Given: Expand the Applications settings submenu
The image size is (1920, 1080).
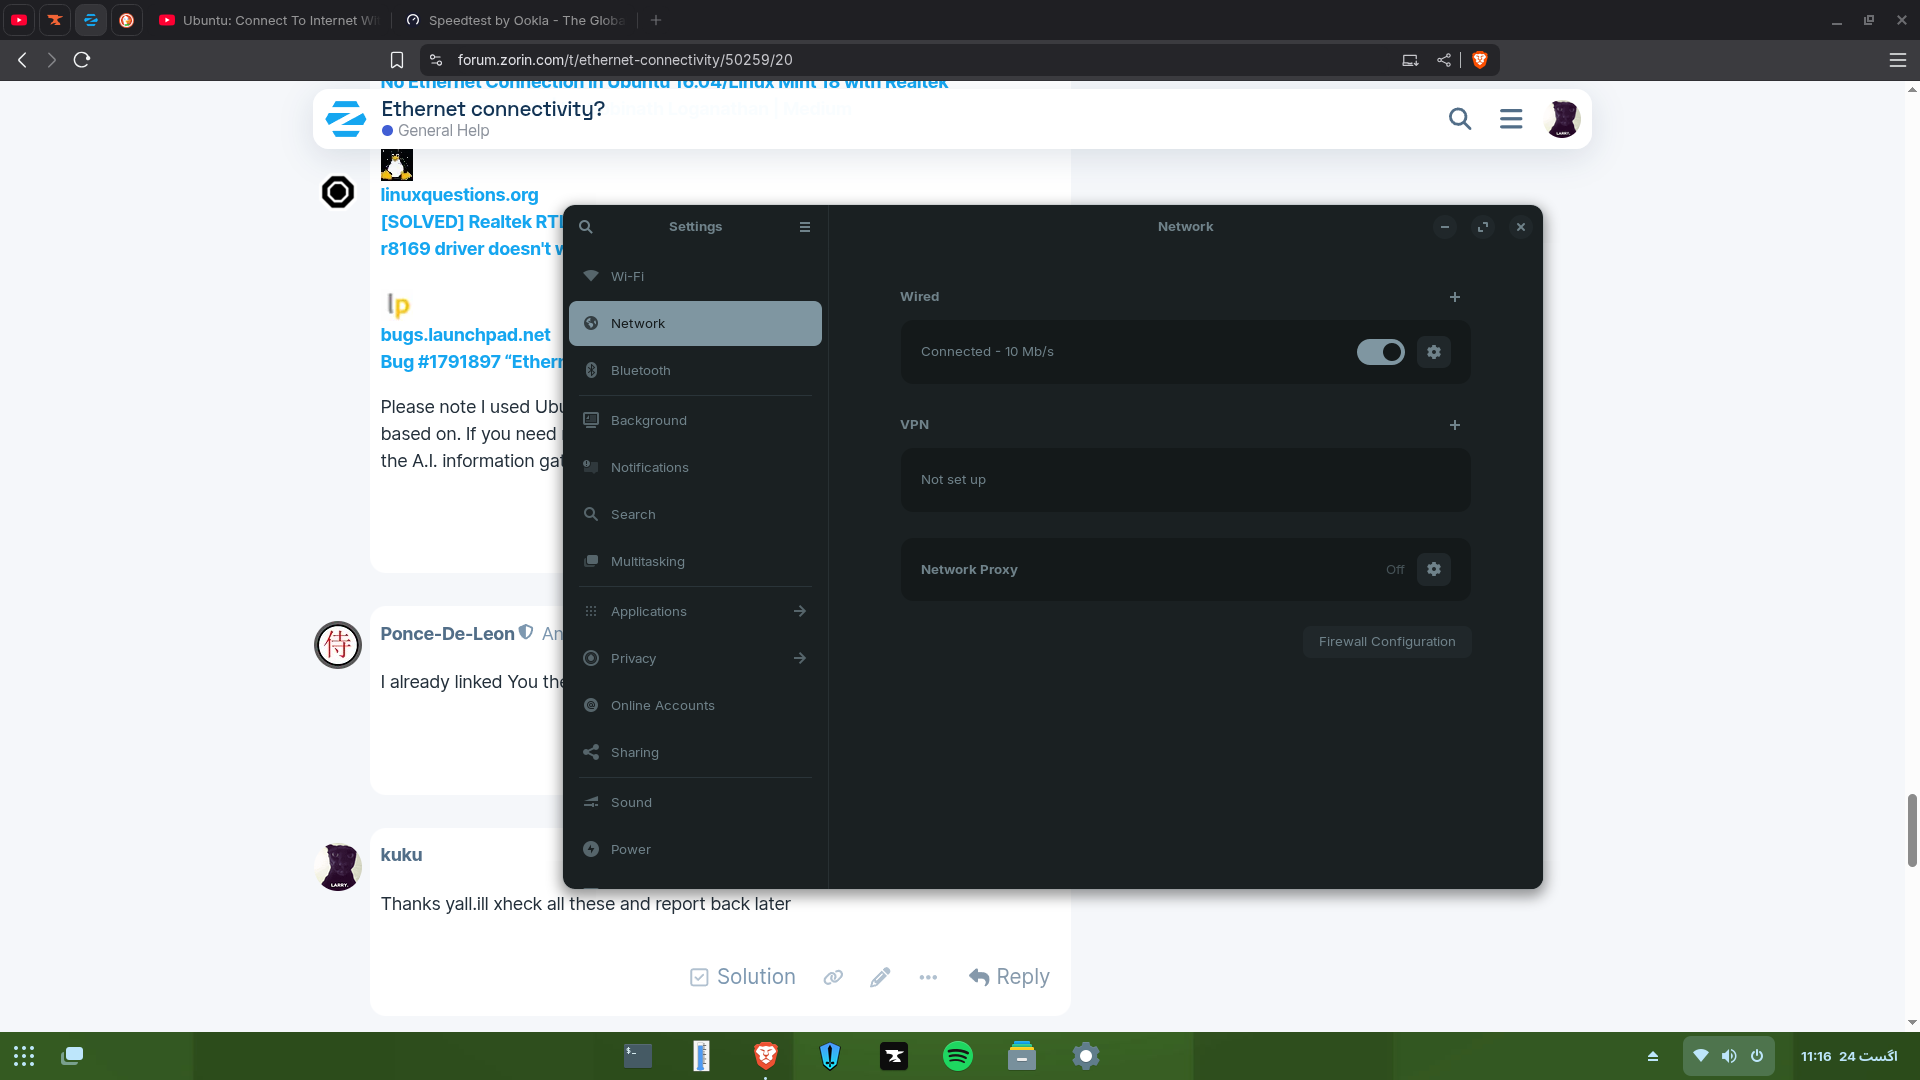Looking at the screenshot, I should [799, 611].
